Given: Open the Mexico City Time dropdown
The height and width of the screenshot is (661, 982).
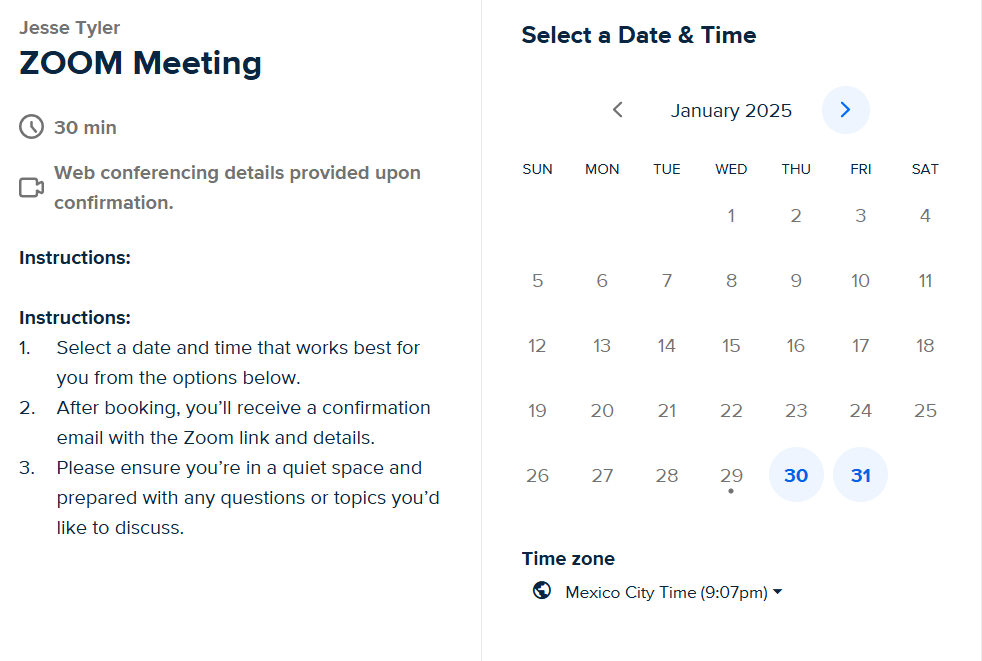Looking at the screenshot, I should (673, 592).
